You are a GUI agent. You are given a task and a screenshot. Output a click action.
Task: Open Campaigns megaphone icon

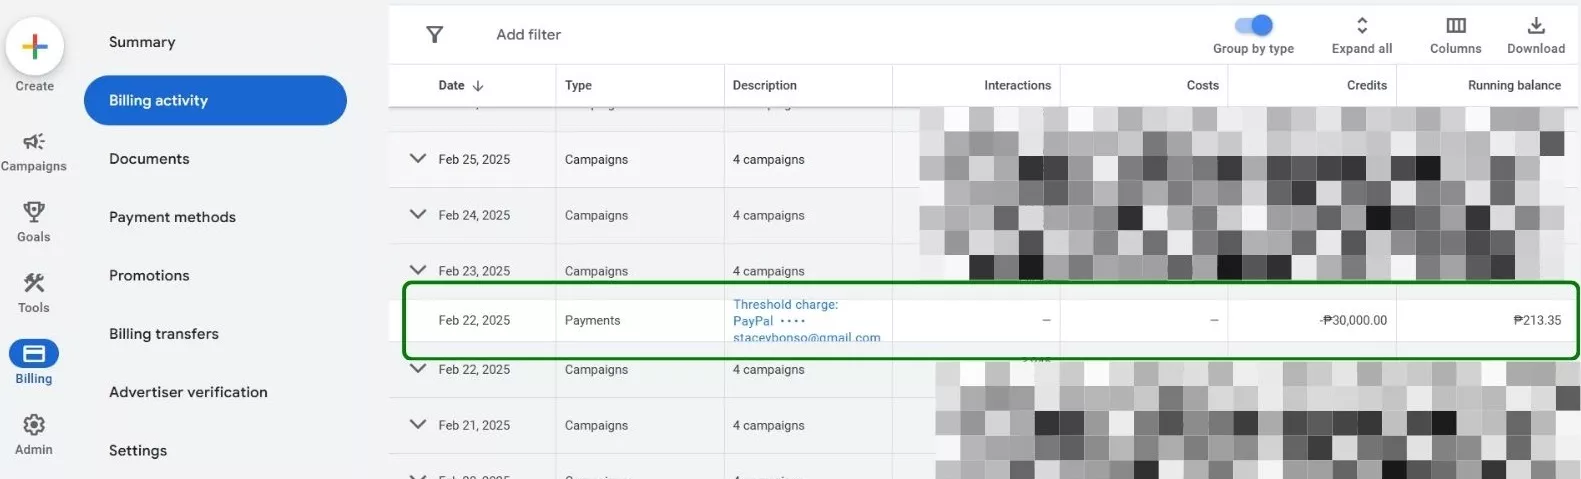(x=34, y=141)
